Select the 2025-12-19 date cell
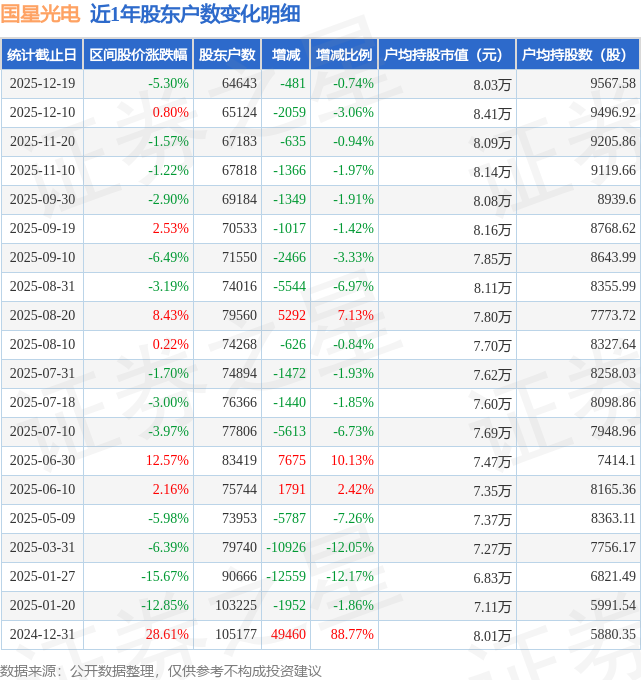This screenshot has width=641, height=680. (x=41, y=84)
